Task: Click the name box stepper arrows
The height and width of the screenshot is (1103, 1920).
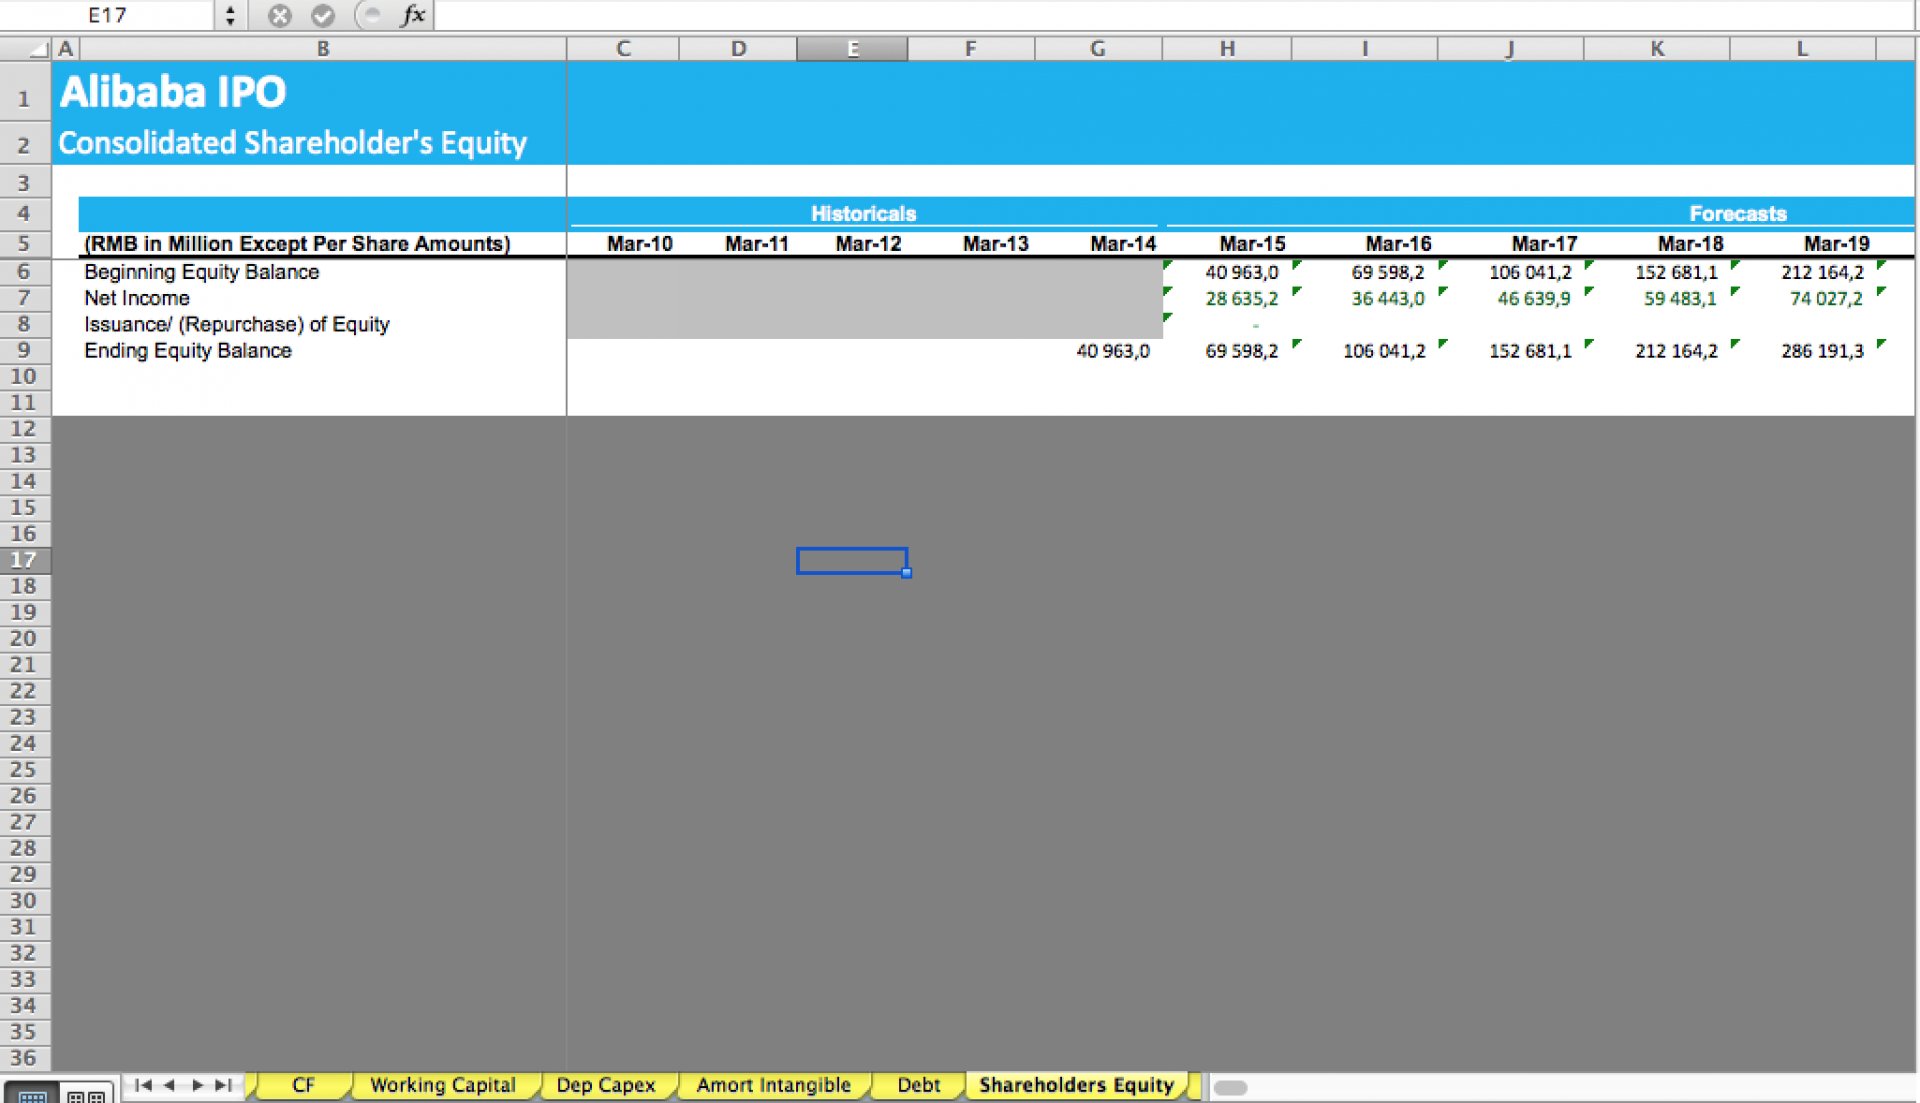Action: pos(230,15)
